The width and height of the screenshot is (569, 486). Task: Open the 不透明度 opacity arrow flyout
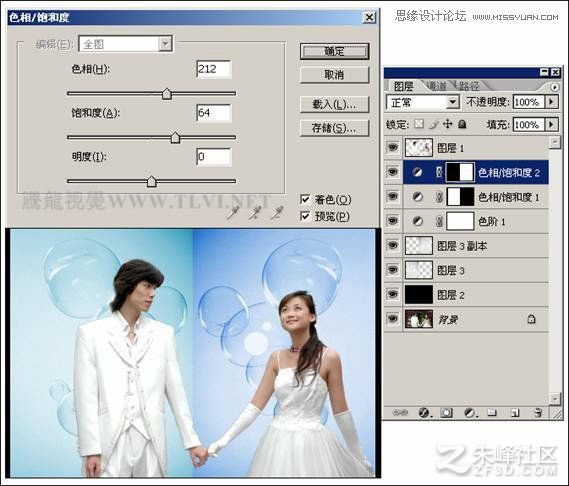(x=552, y=102)
